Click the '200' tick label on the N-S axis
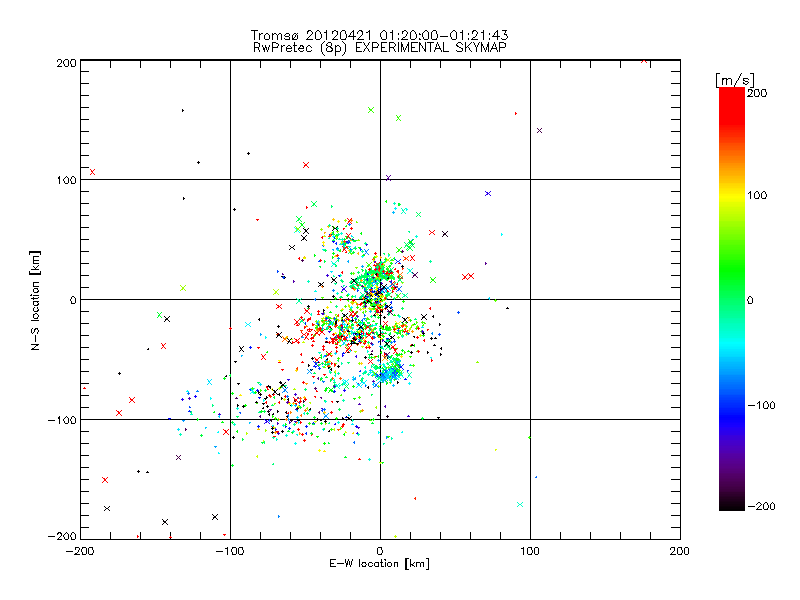The height and width of the screenshot is (600, 800). point(66,63)
